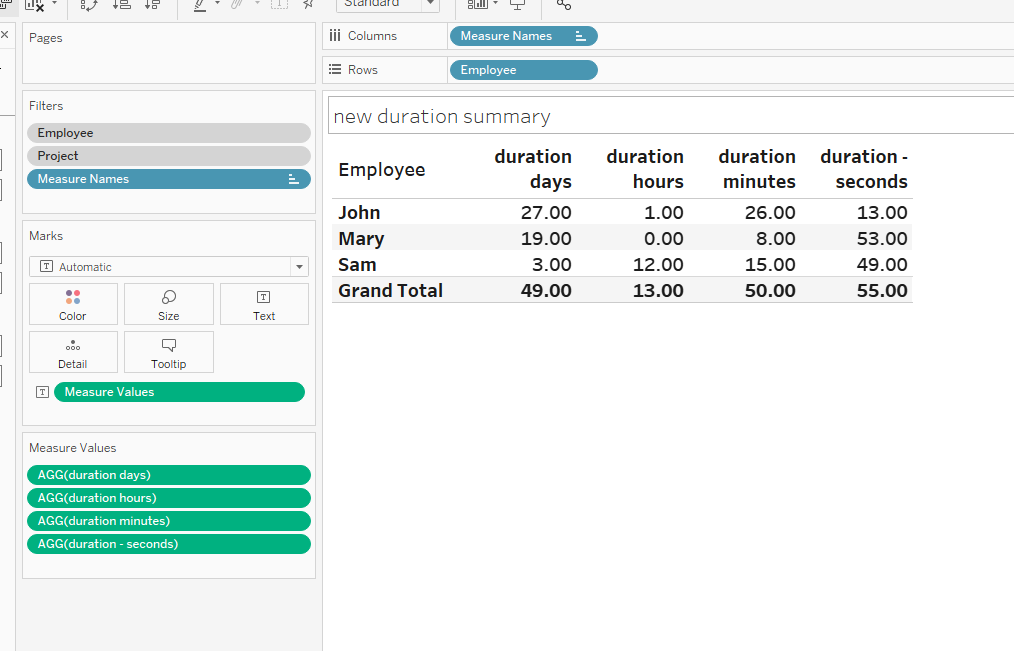Image resolution: width=1014 pixels, height=651 pixels.
Task: Expand the Show/Hide Cards dropdown arrow
Action: click(495, 3)
